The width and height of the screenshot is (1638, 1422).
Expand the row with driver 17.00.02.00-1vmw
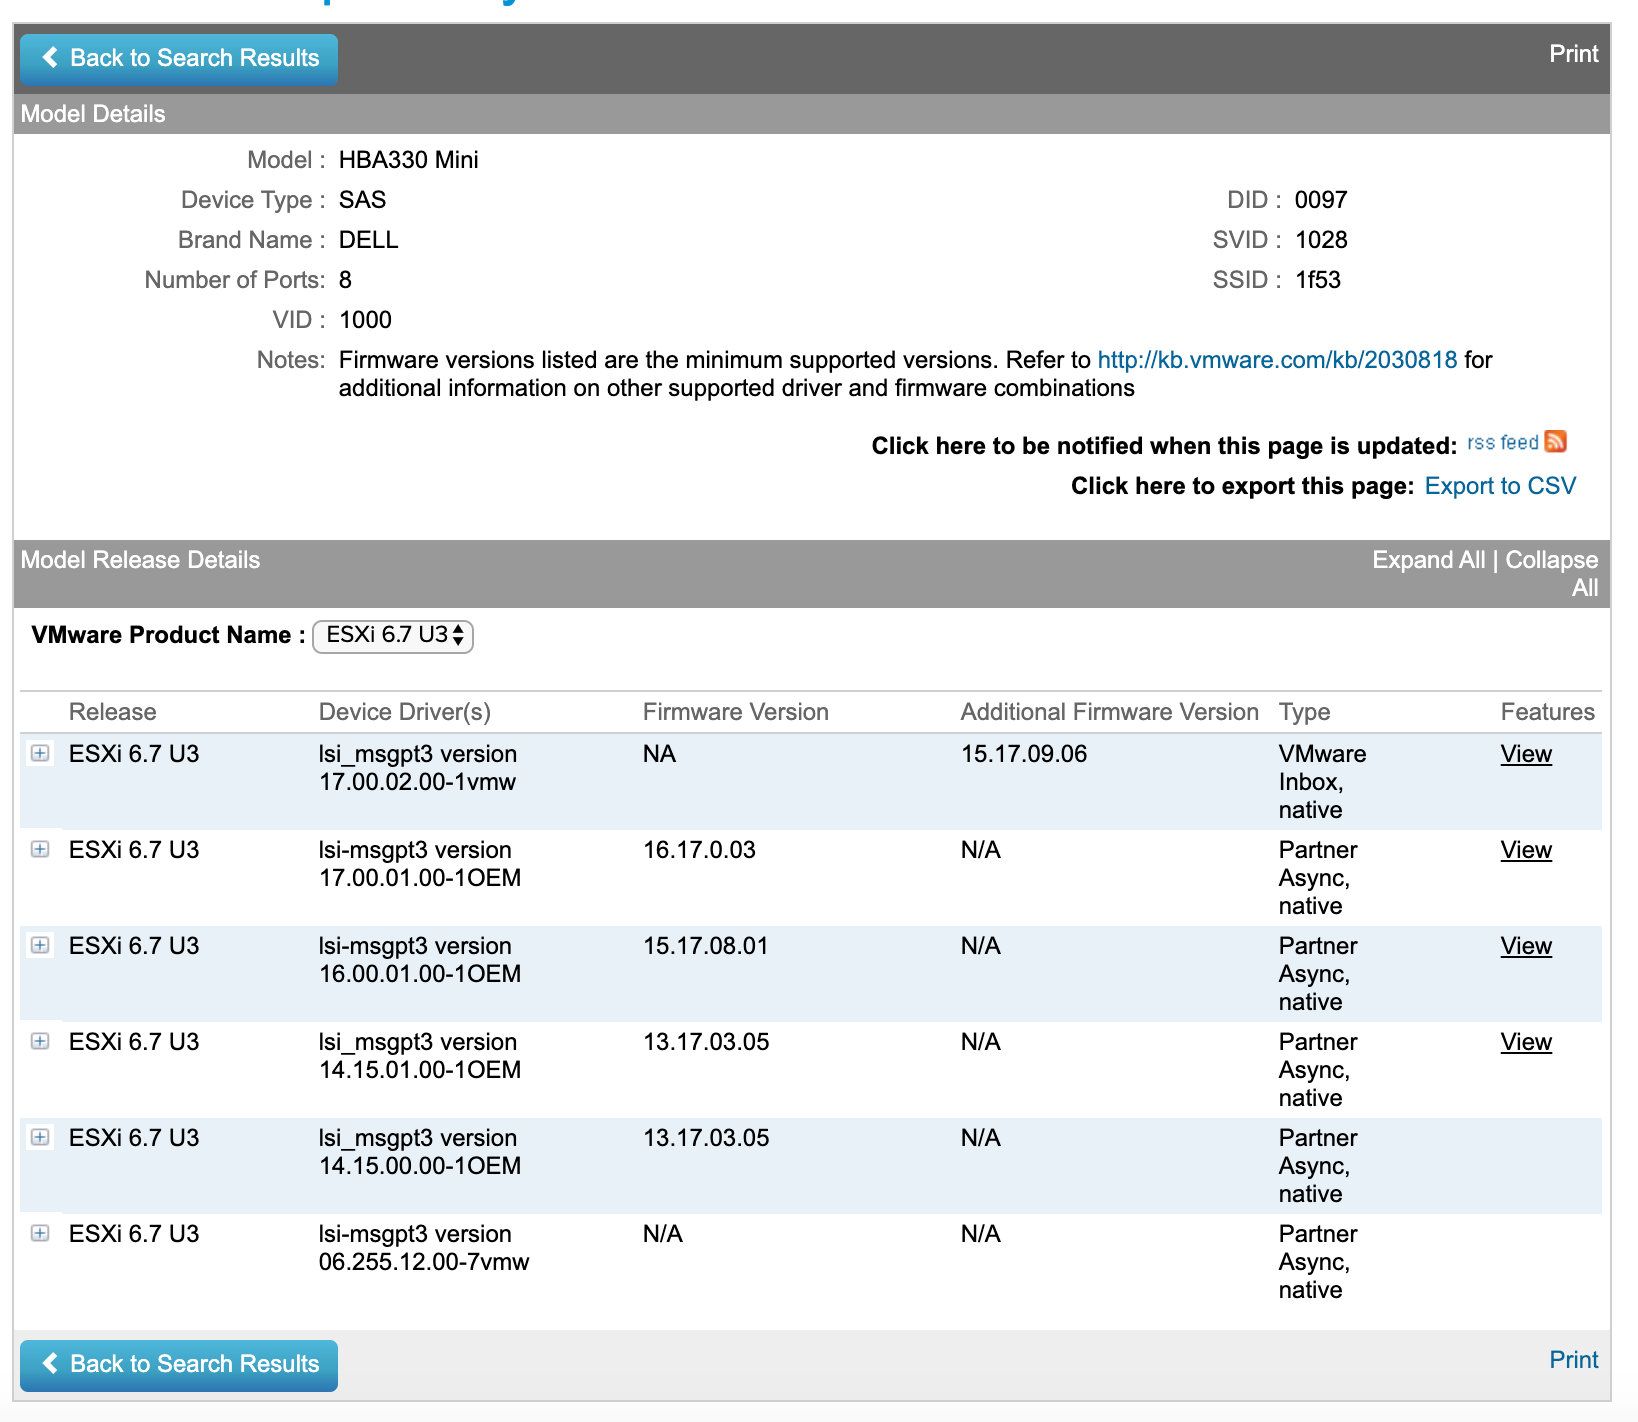pyautogui.click(x=40, y=753)
